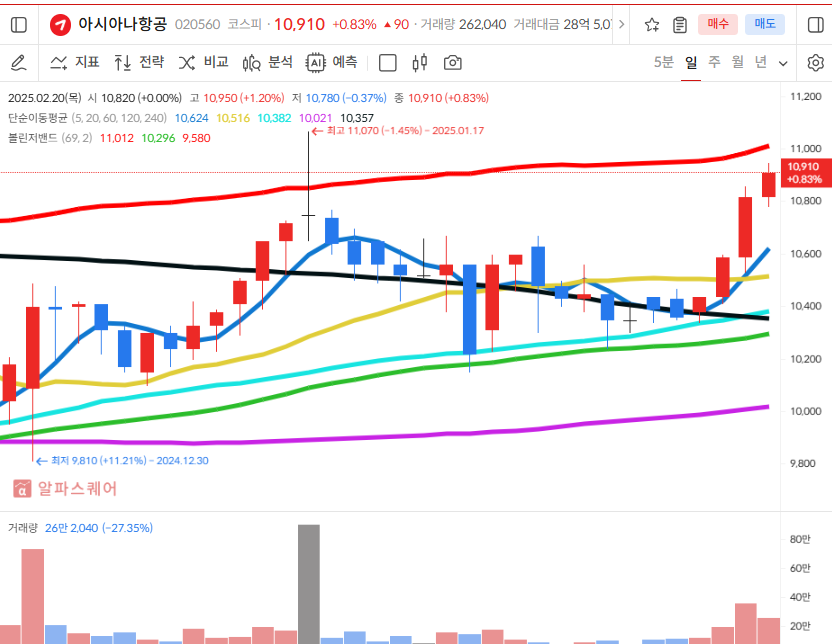Switch to 년 yearly timeframe
Screen dimensions: 832x644
point(761,63)
